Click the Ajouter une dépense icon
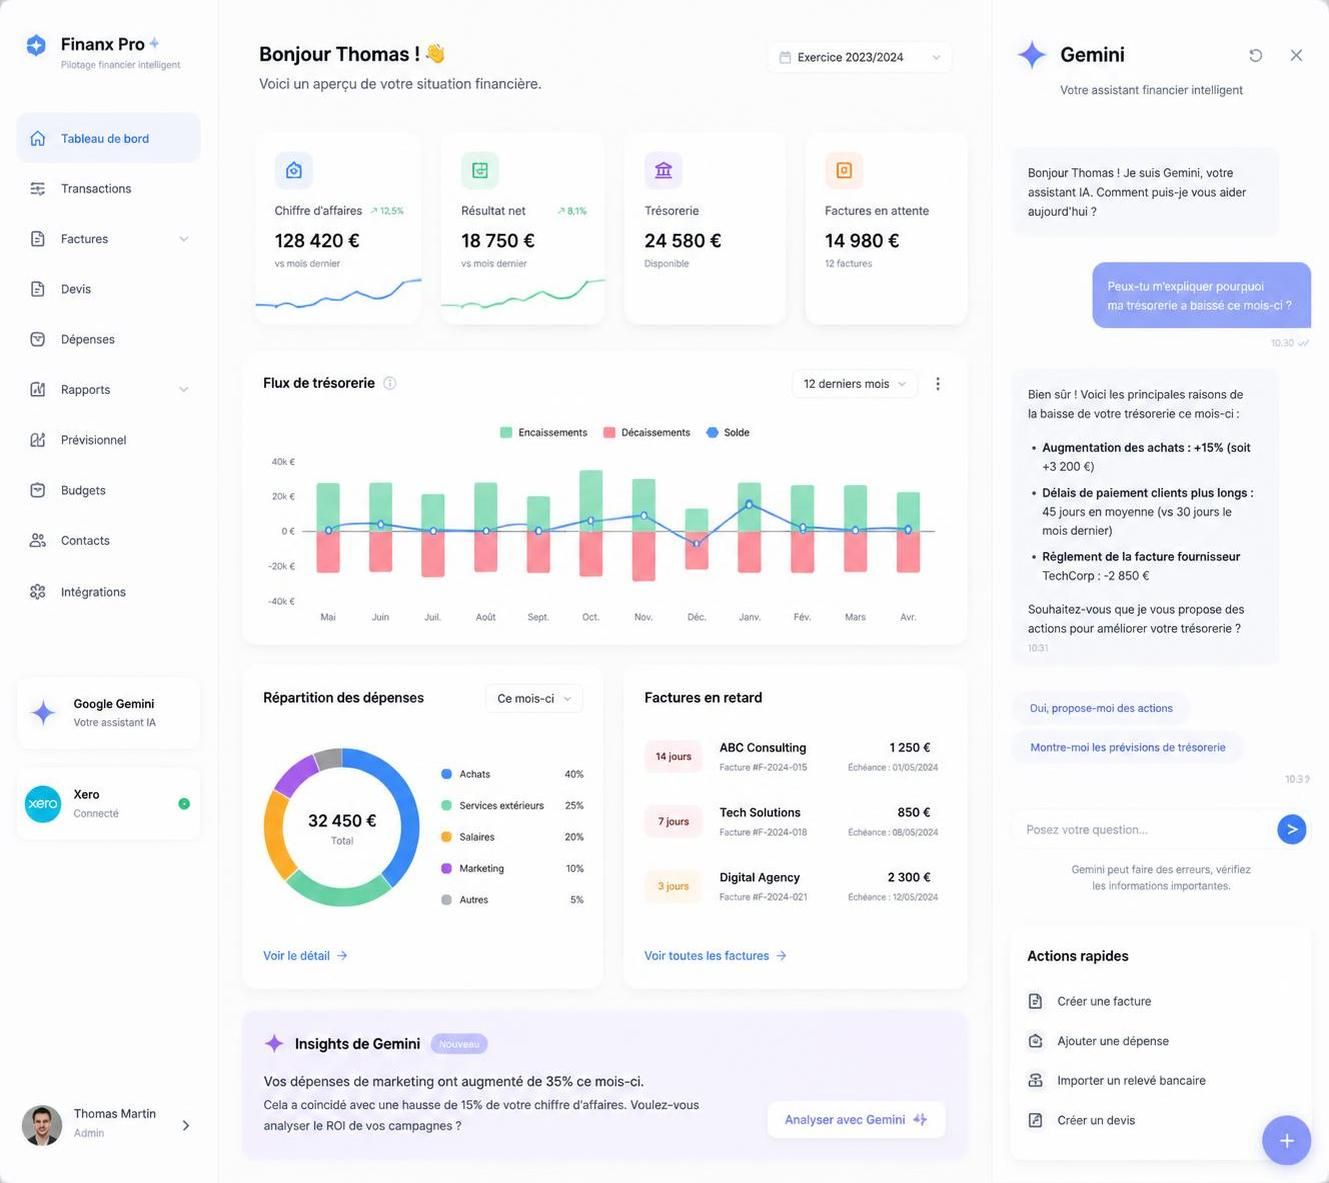Viewport: 1329px width, 1183px height. tap(1035, 1041)
